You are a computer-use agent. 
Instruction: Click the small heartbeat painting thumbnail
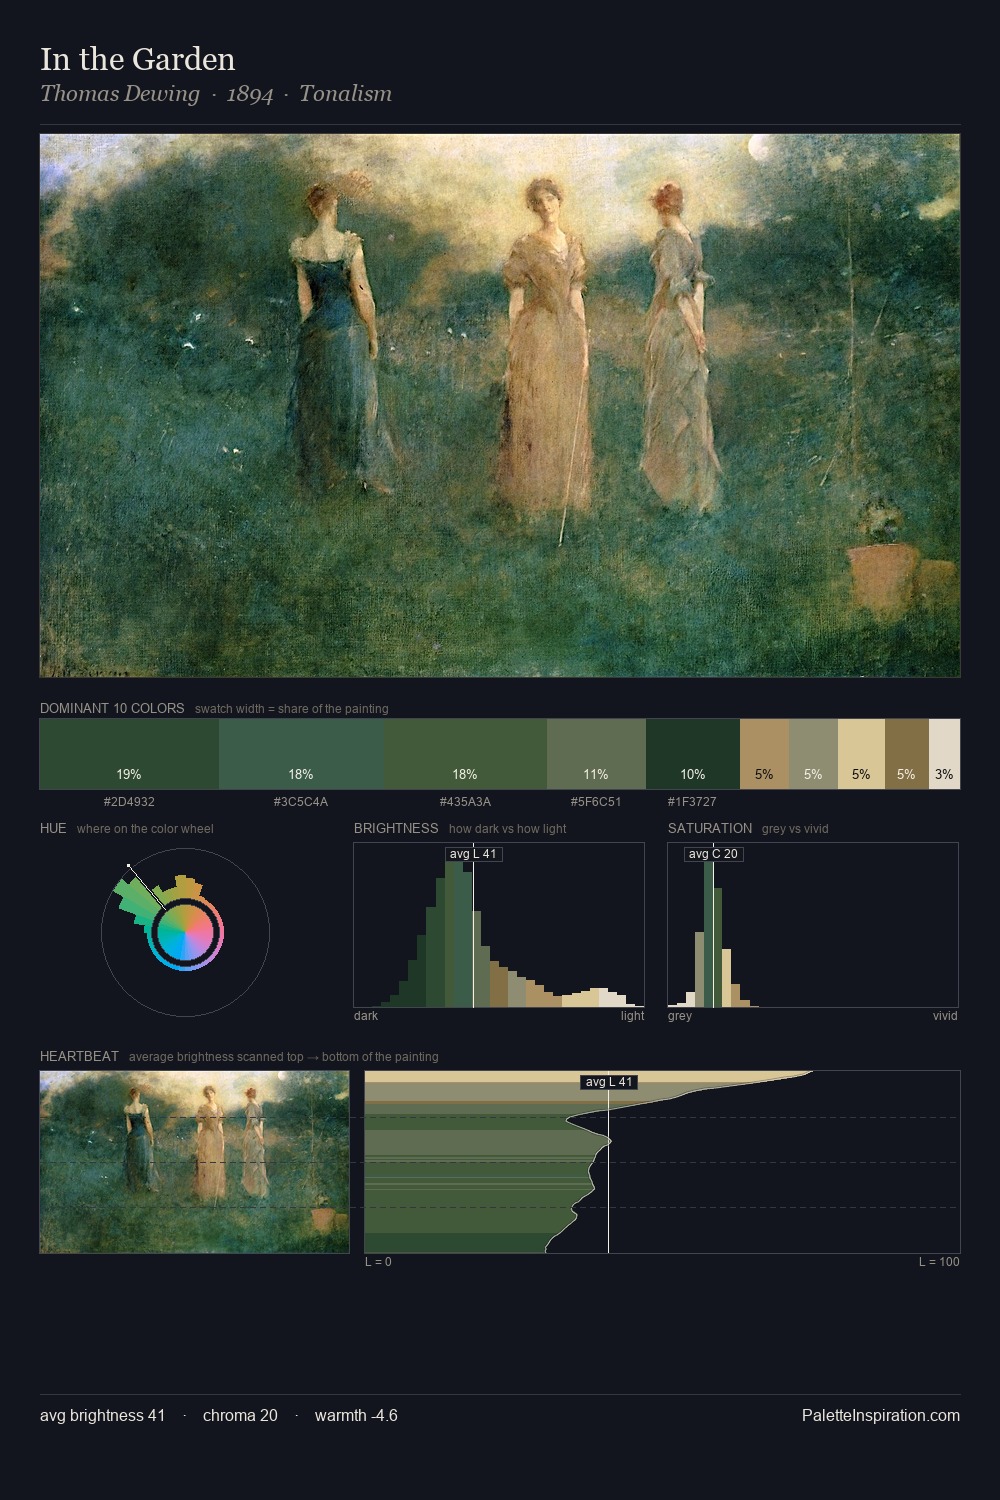point(195,1162)
